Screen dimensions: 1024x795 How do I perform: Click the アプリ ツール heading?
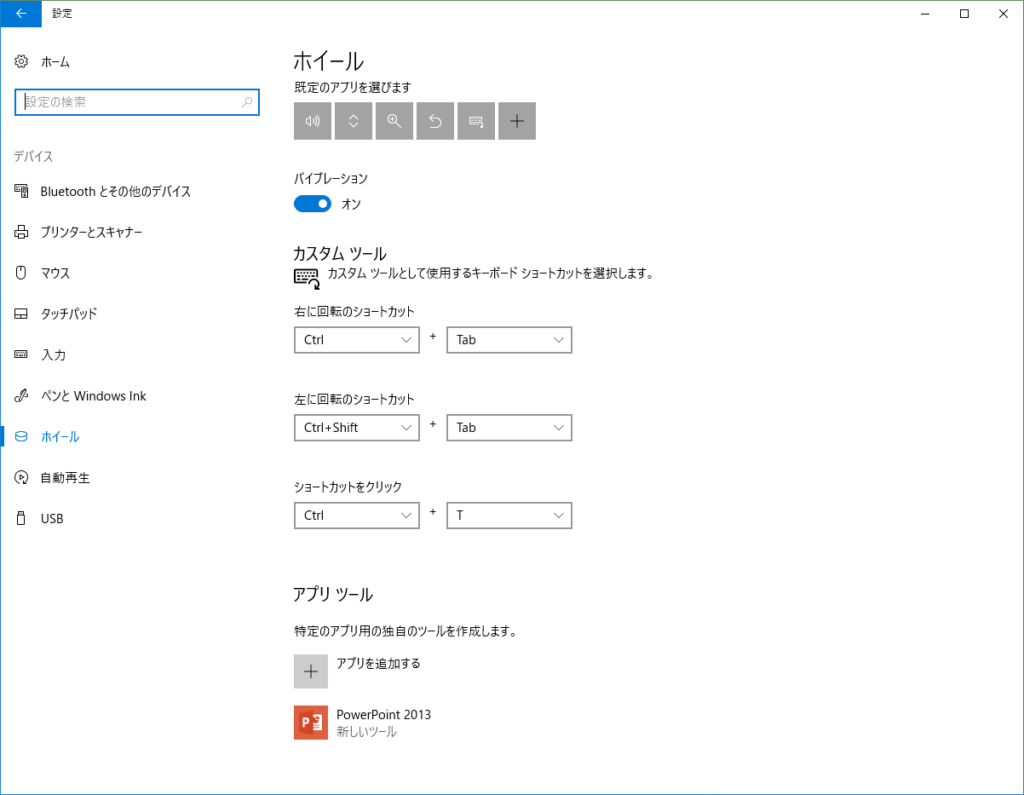tap(333, 594)
